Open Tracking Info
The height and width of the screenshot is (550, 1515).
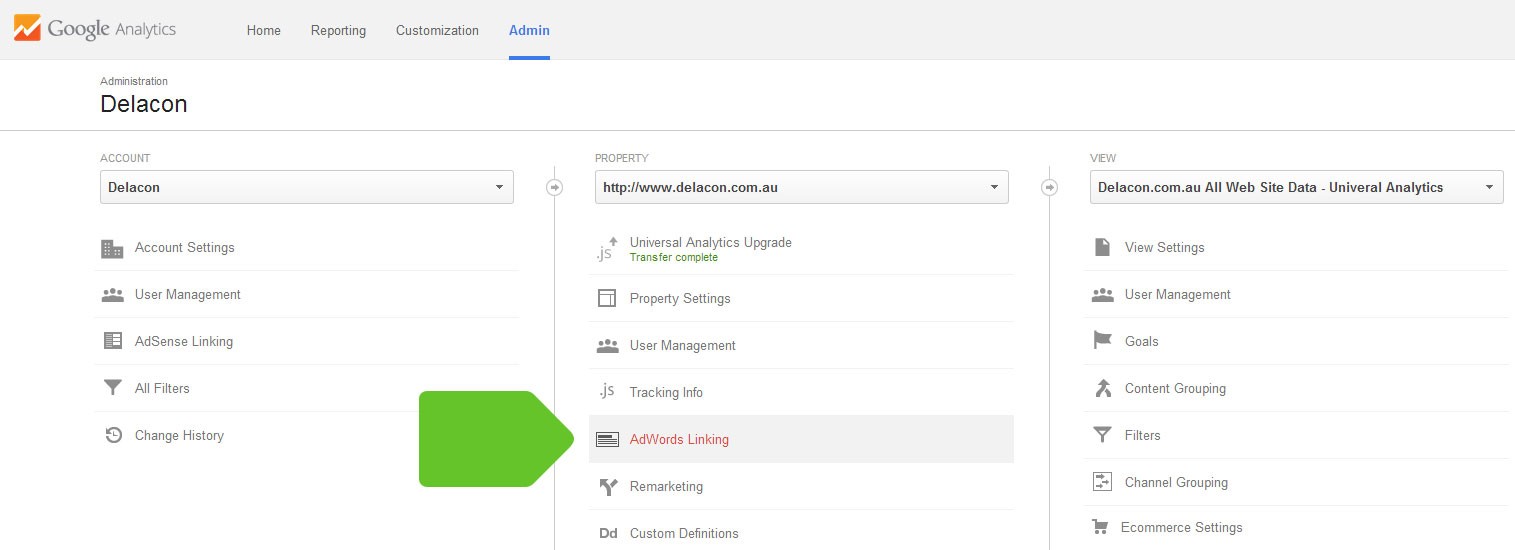click(666, 392)
